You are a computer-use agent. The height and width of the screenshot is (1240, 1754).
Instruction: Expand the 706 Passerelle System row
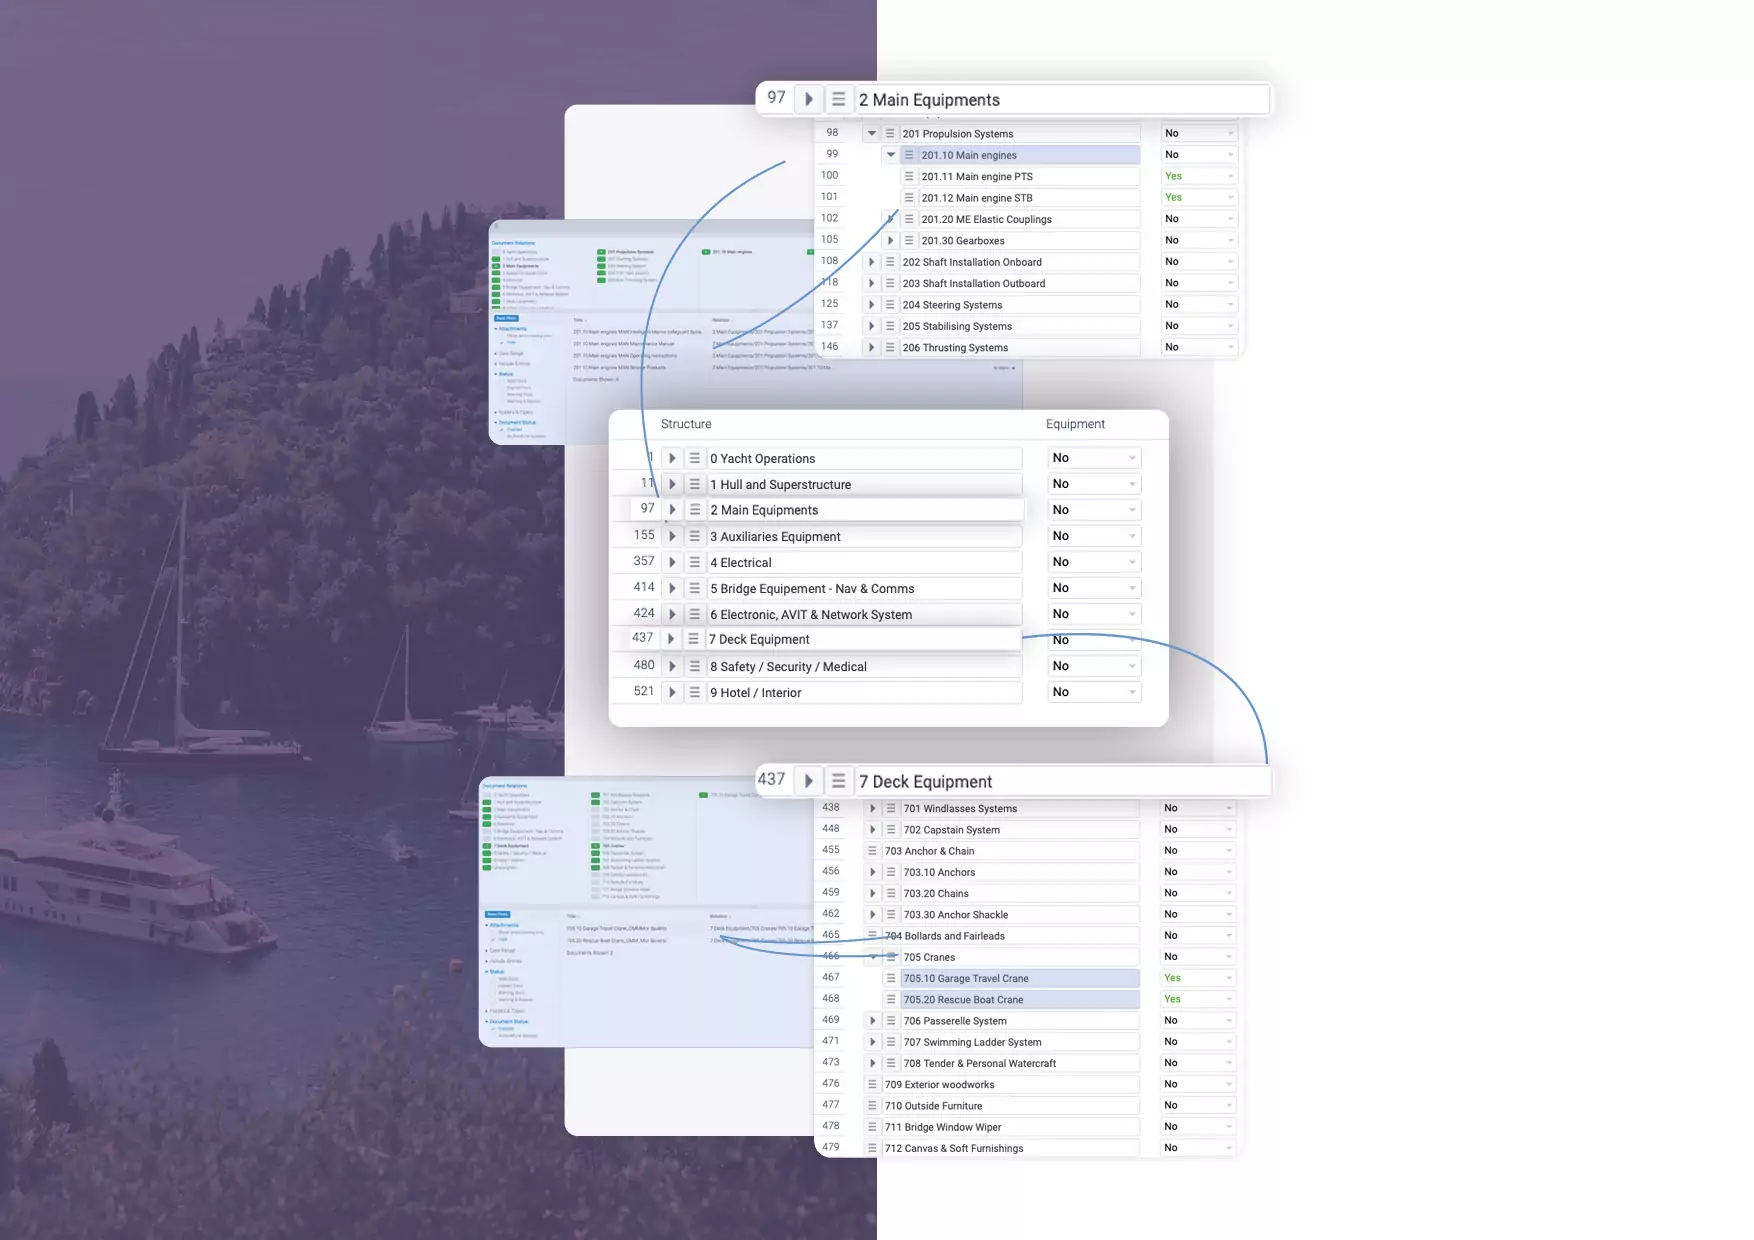[872, 1020]
